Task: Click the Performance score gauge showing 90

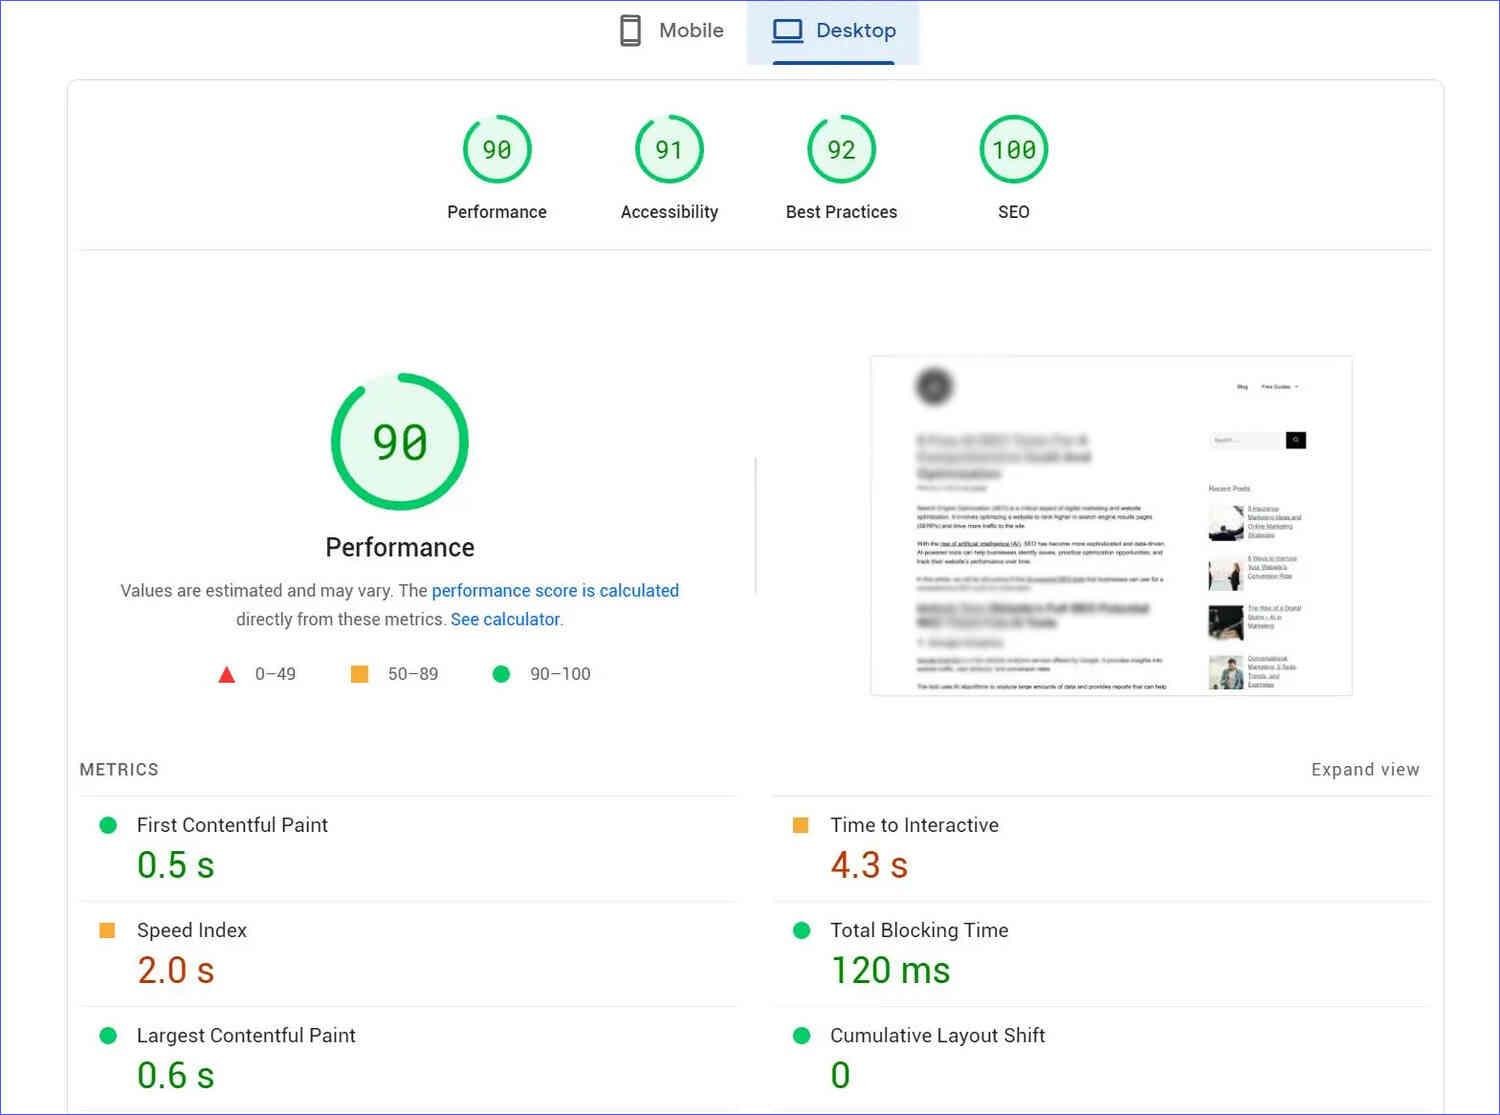Action: point(497,149)
